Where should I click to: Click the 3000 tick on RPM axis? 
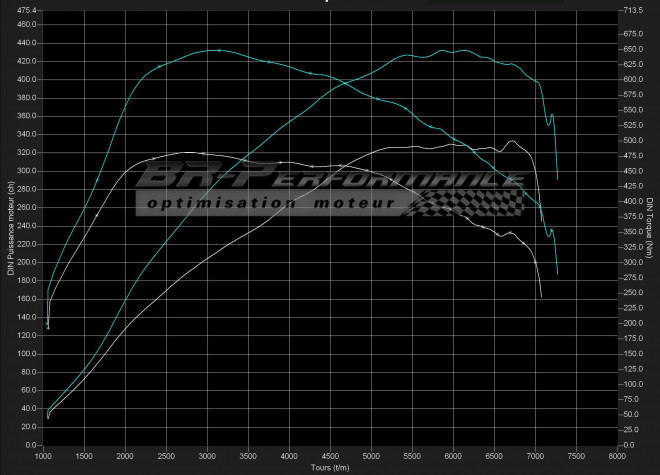[207, 455]
